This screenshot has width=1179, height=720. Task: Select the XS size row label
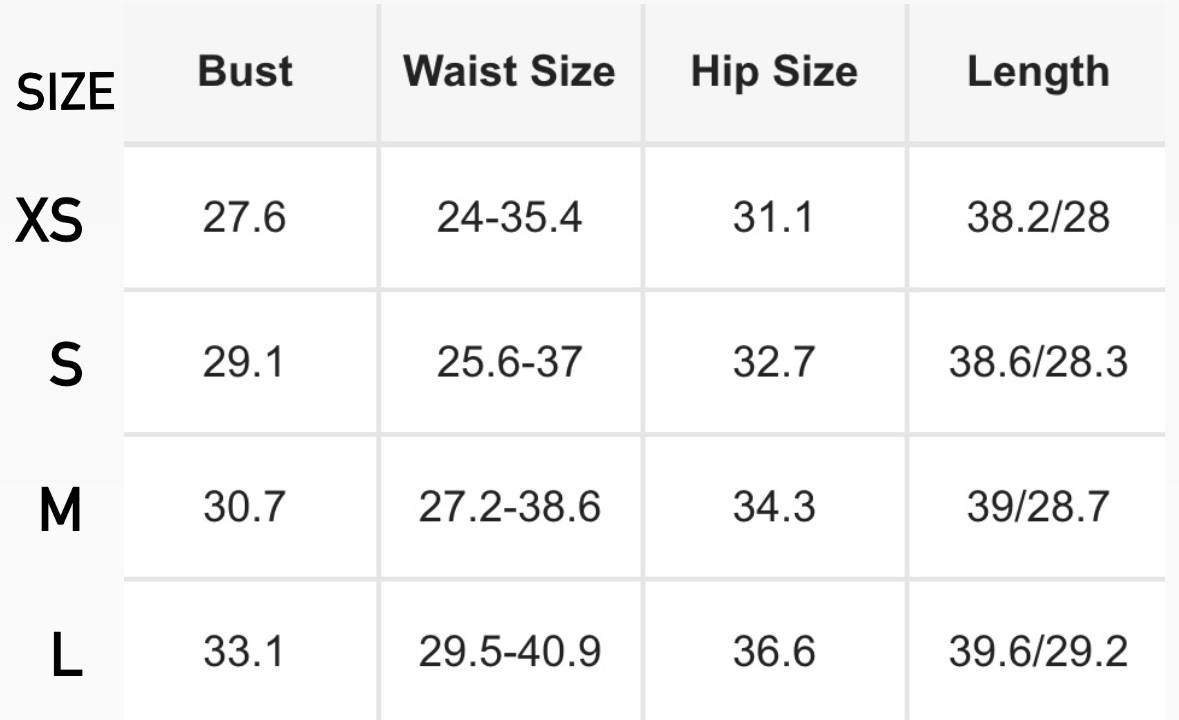pyautogui.click(x=50, y=221)
